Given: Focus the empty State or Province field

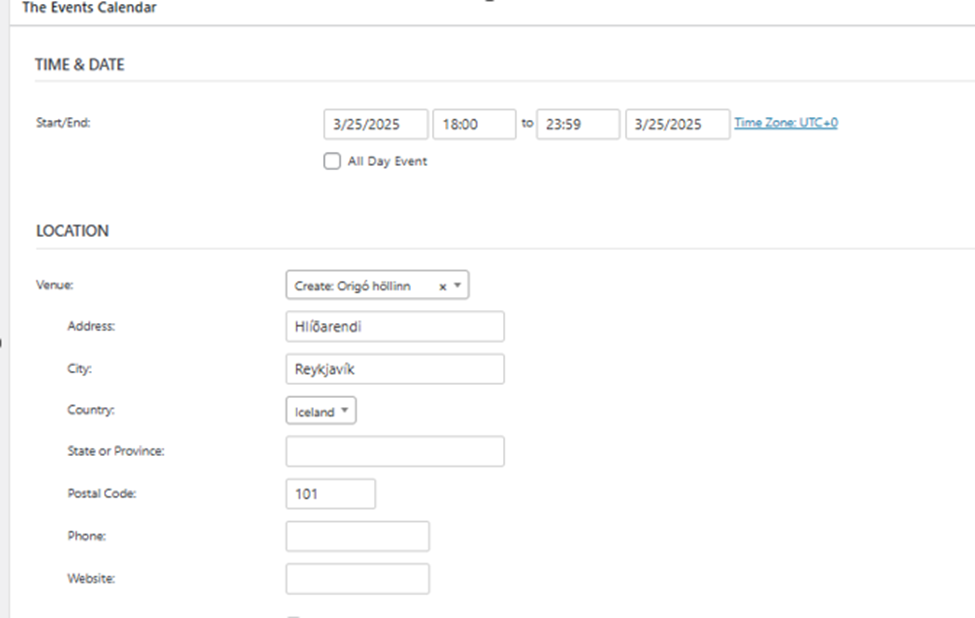Looking at the screenshot, I should click(x=395, y=451).
